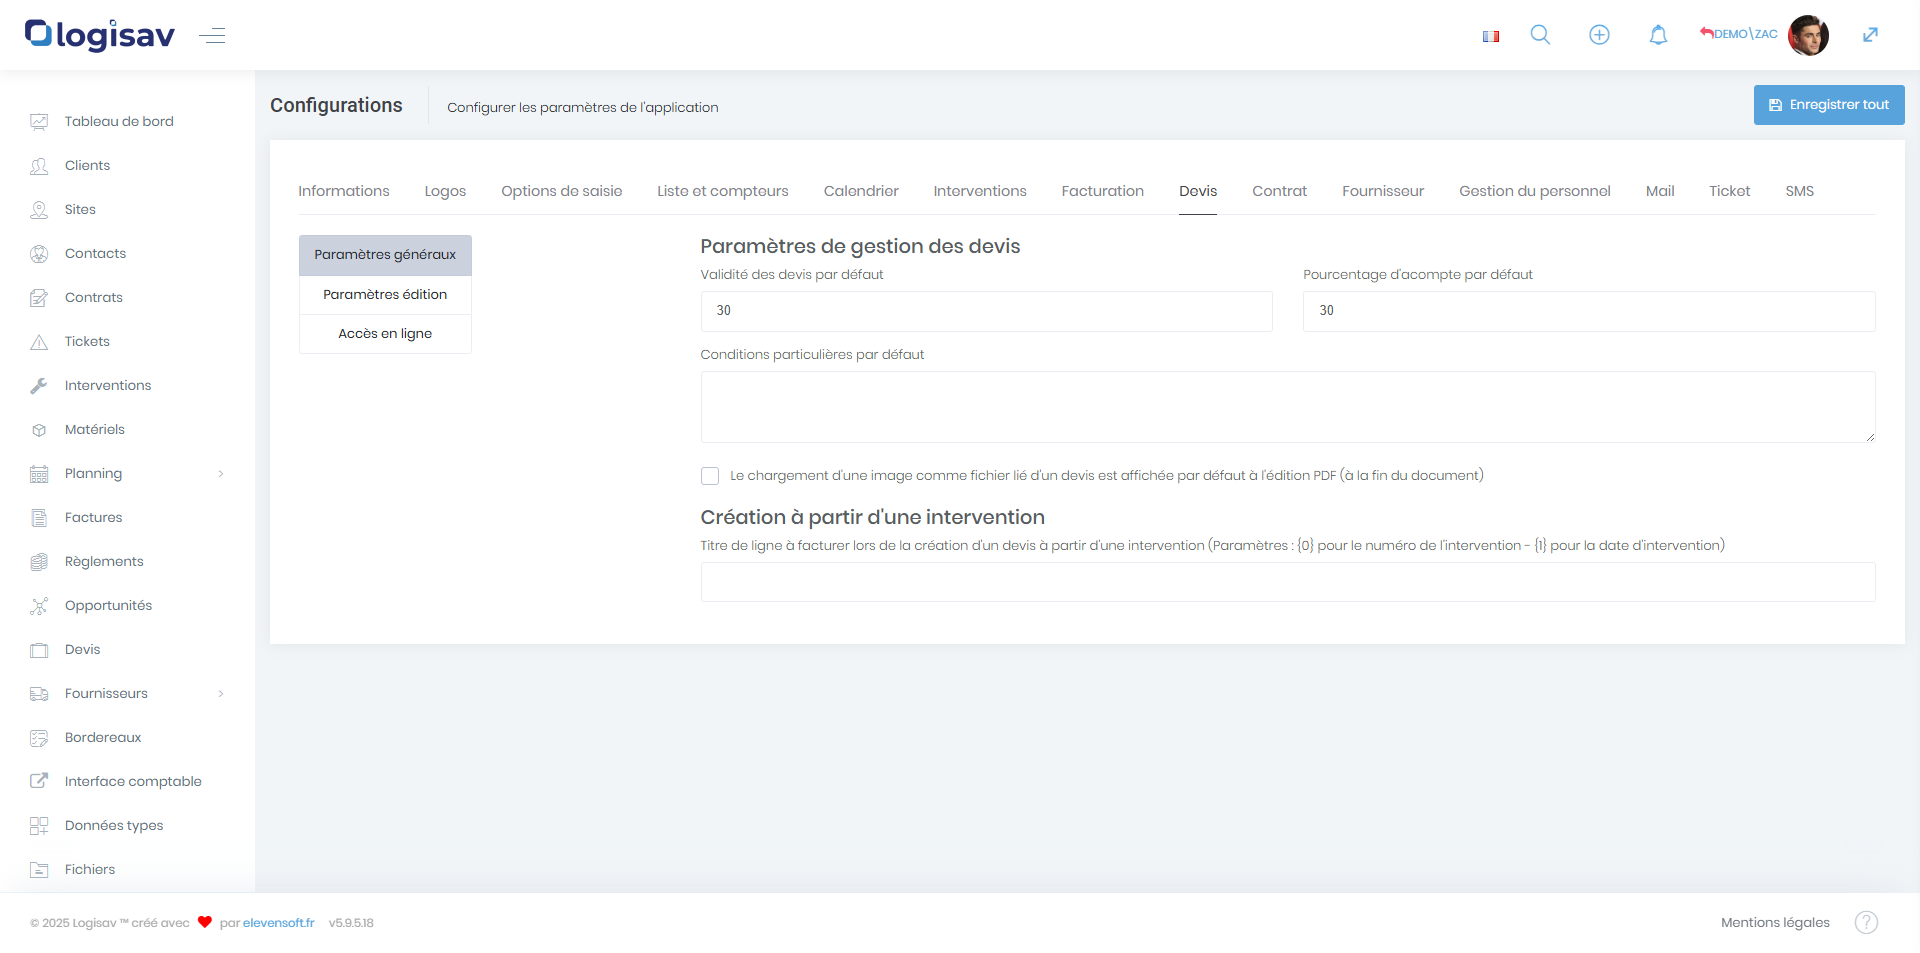Click the search magnifier icon in header
1920x953 pixels.
[1540, 35]
